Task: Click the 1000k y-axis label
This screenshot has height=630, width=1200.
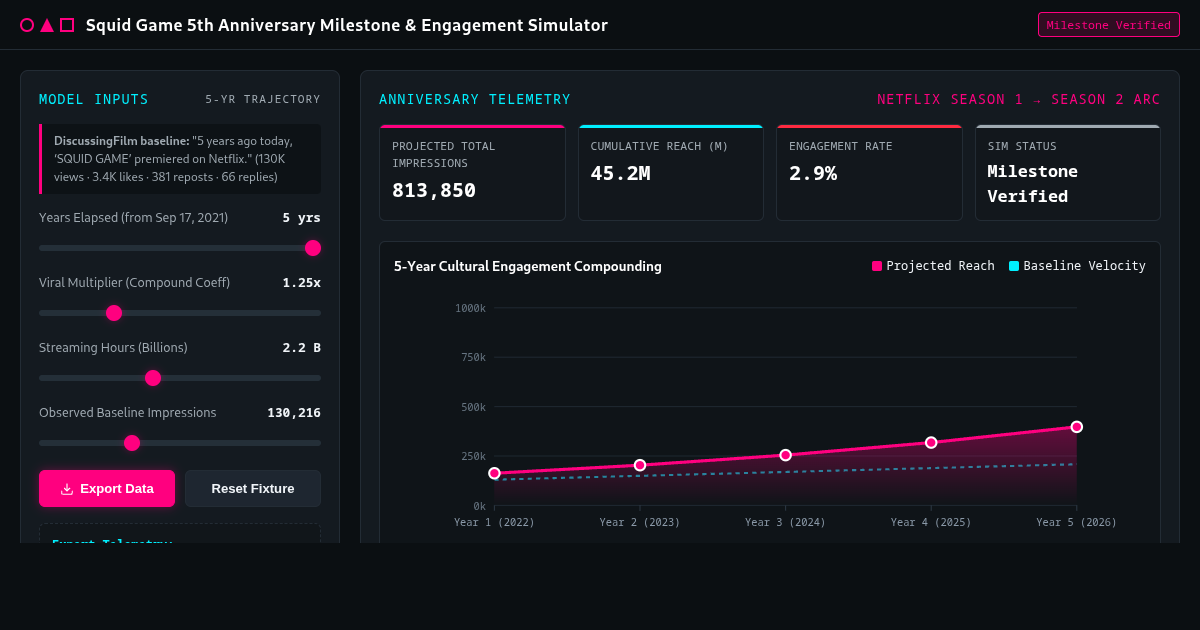Action: pyautogui.click(x=470, y=308)
